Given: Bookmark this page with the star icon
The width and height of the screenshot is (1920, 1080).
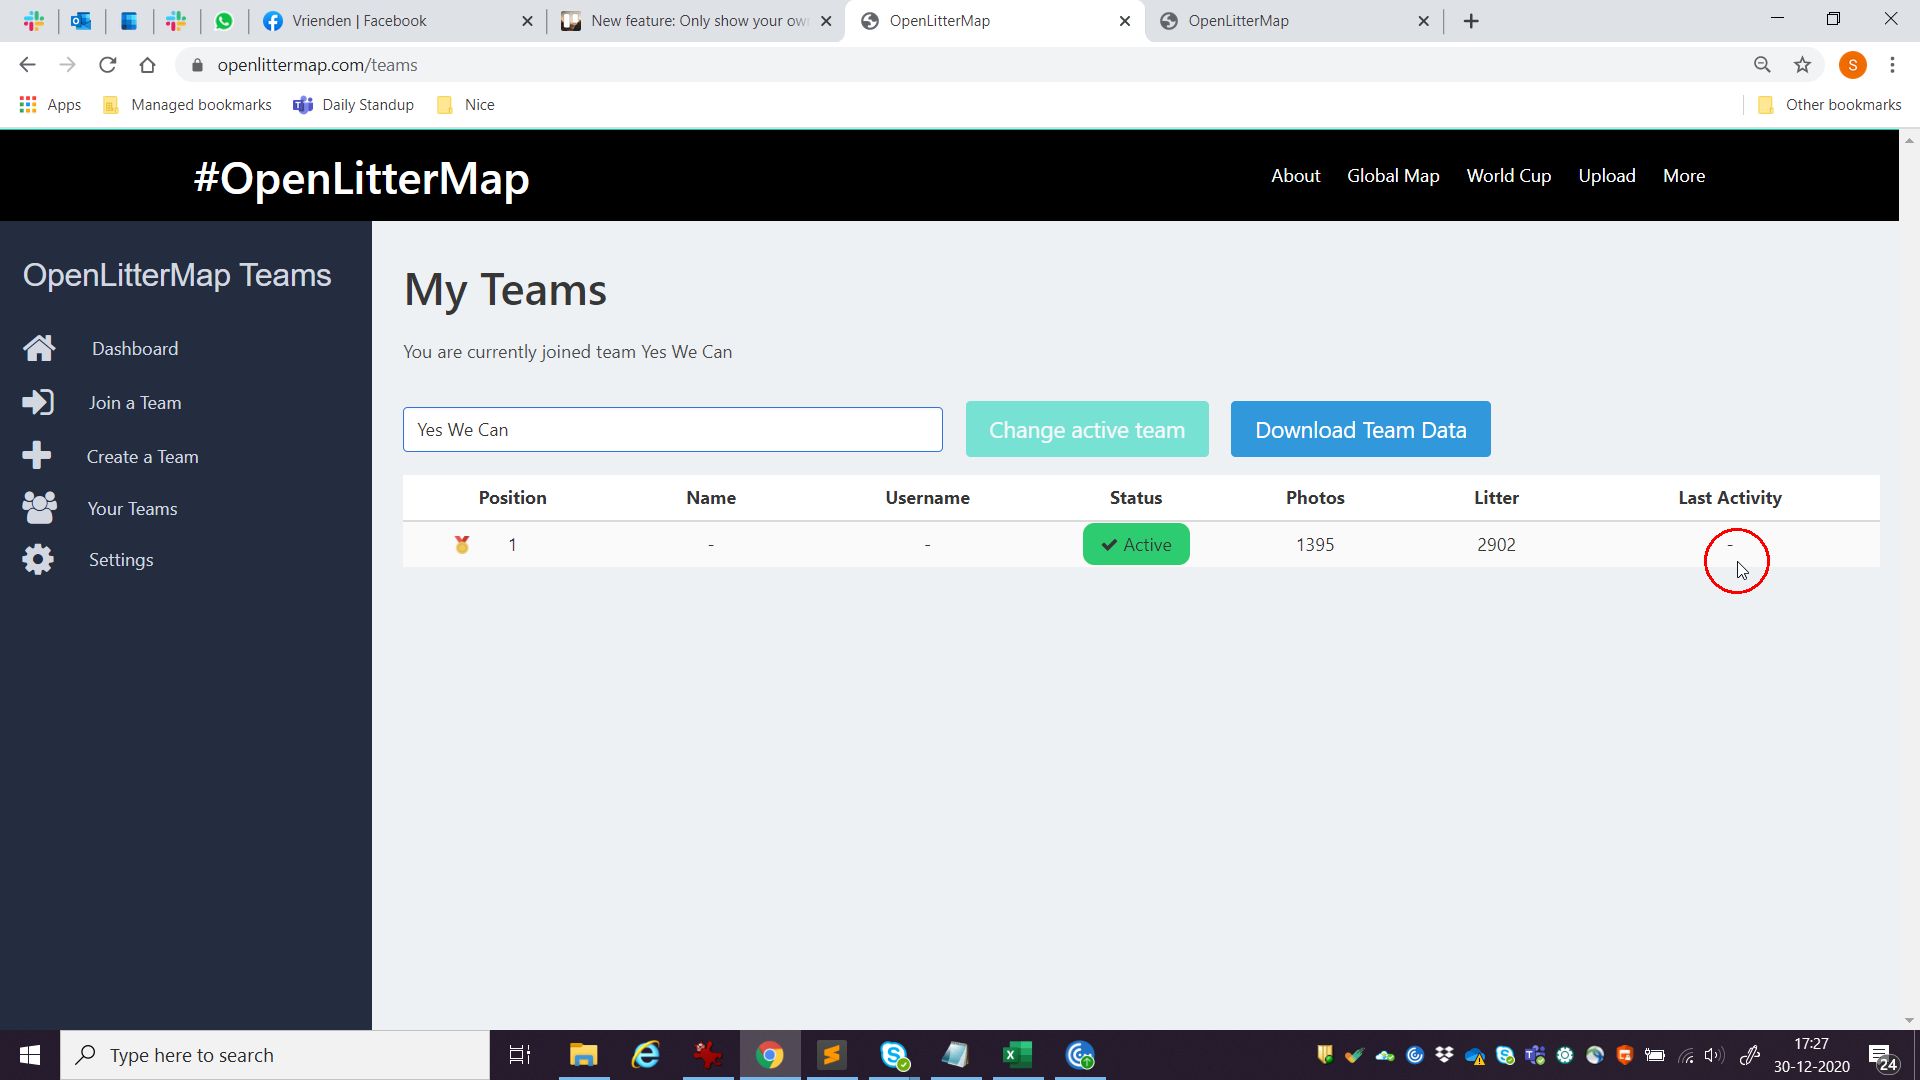Looking at the screenshot, I should coord(1803,64).
